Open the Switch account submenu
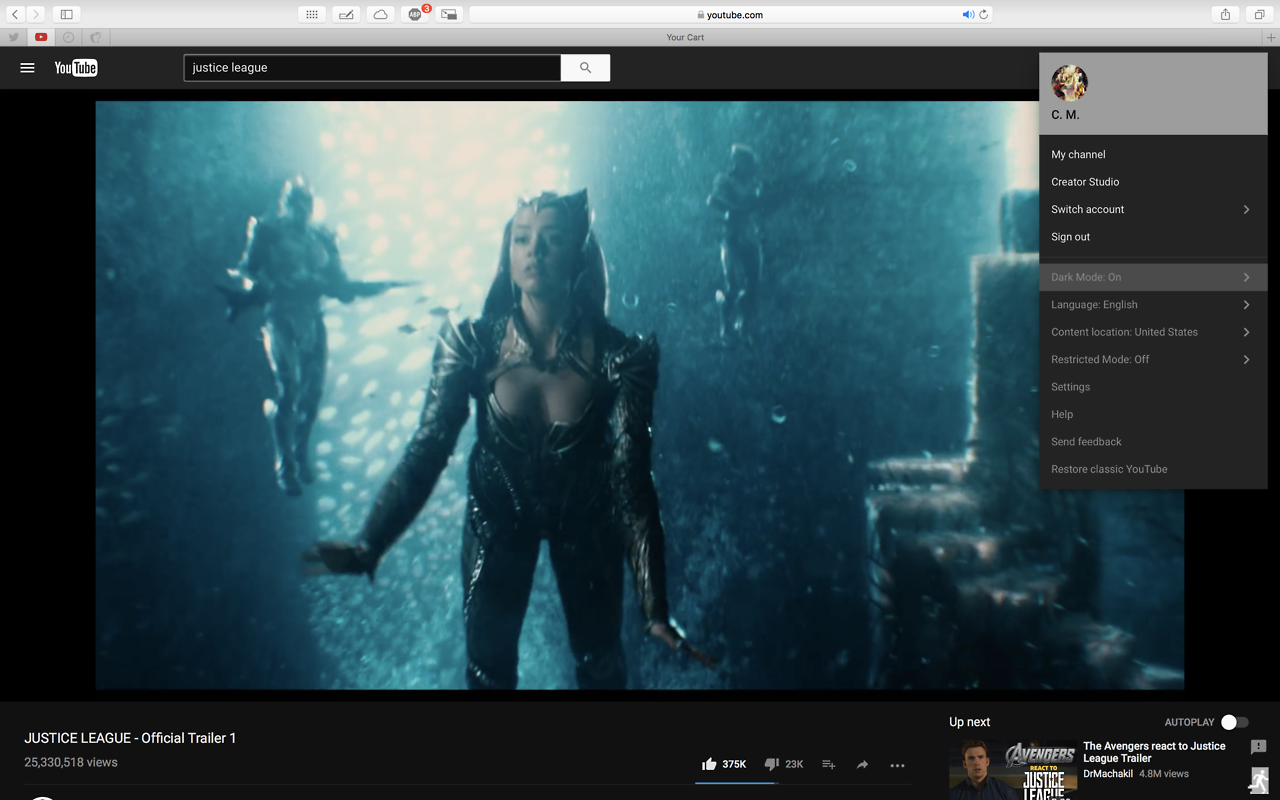The image size is (1280, 800). pos(1153,209)
